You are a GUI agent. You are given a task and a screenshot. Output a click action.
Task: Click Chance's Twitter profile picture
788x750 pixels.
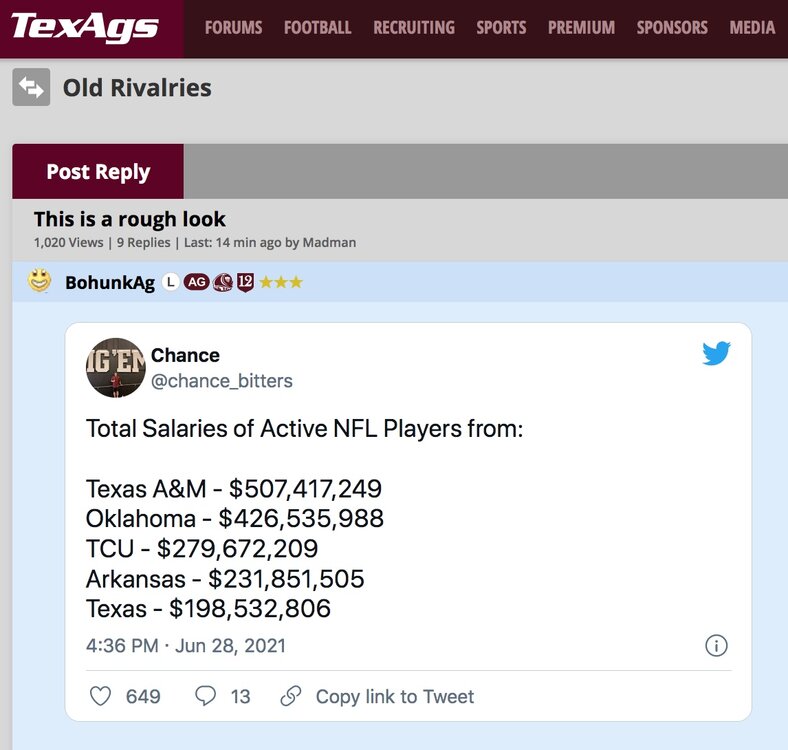point(116,368)
